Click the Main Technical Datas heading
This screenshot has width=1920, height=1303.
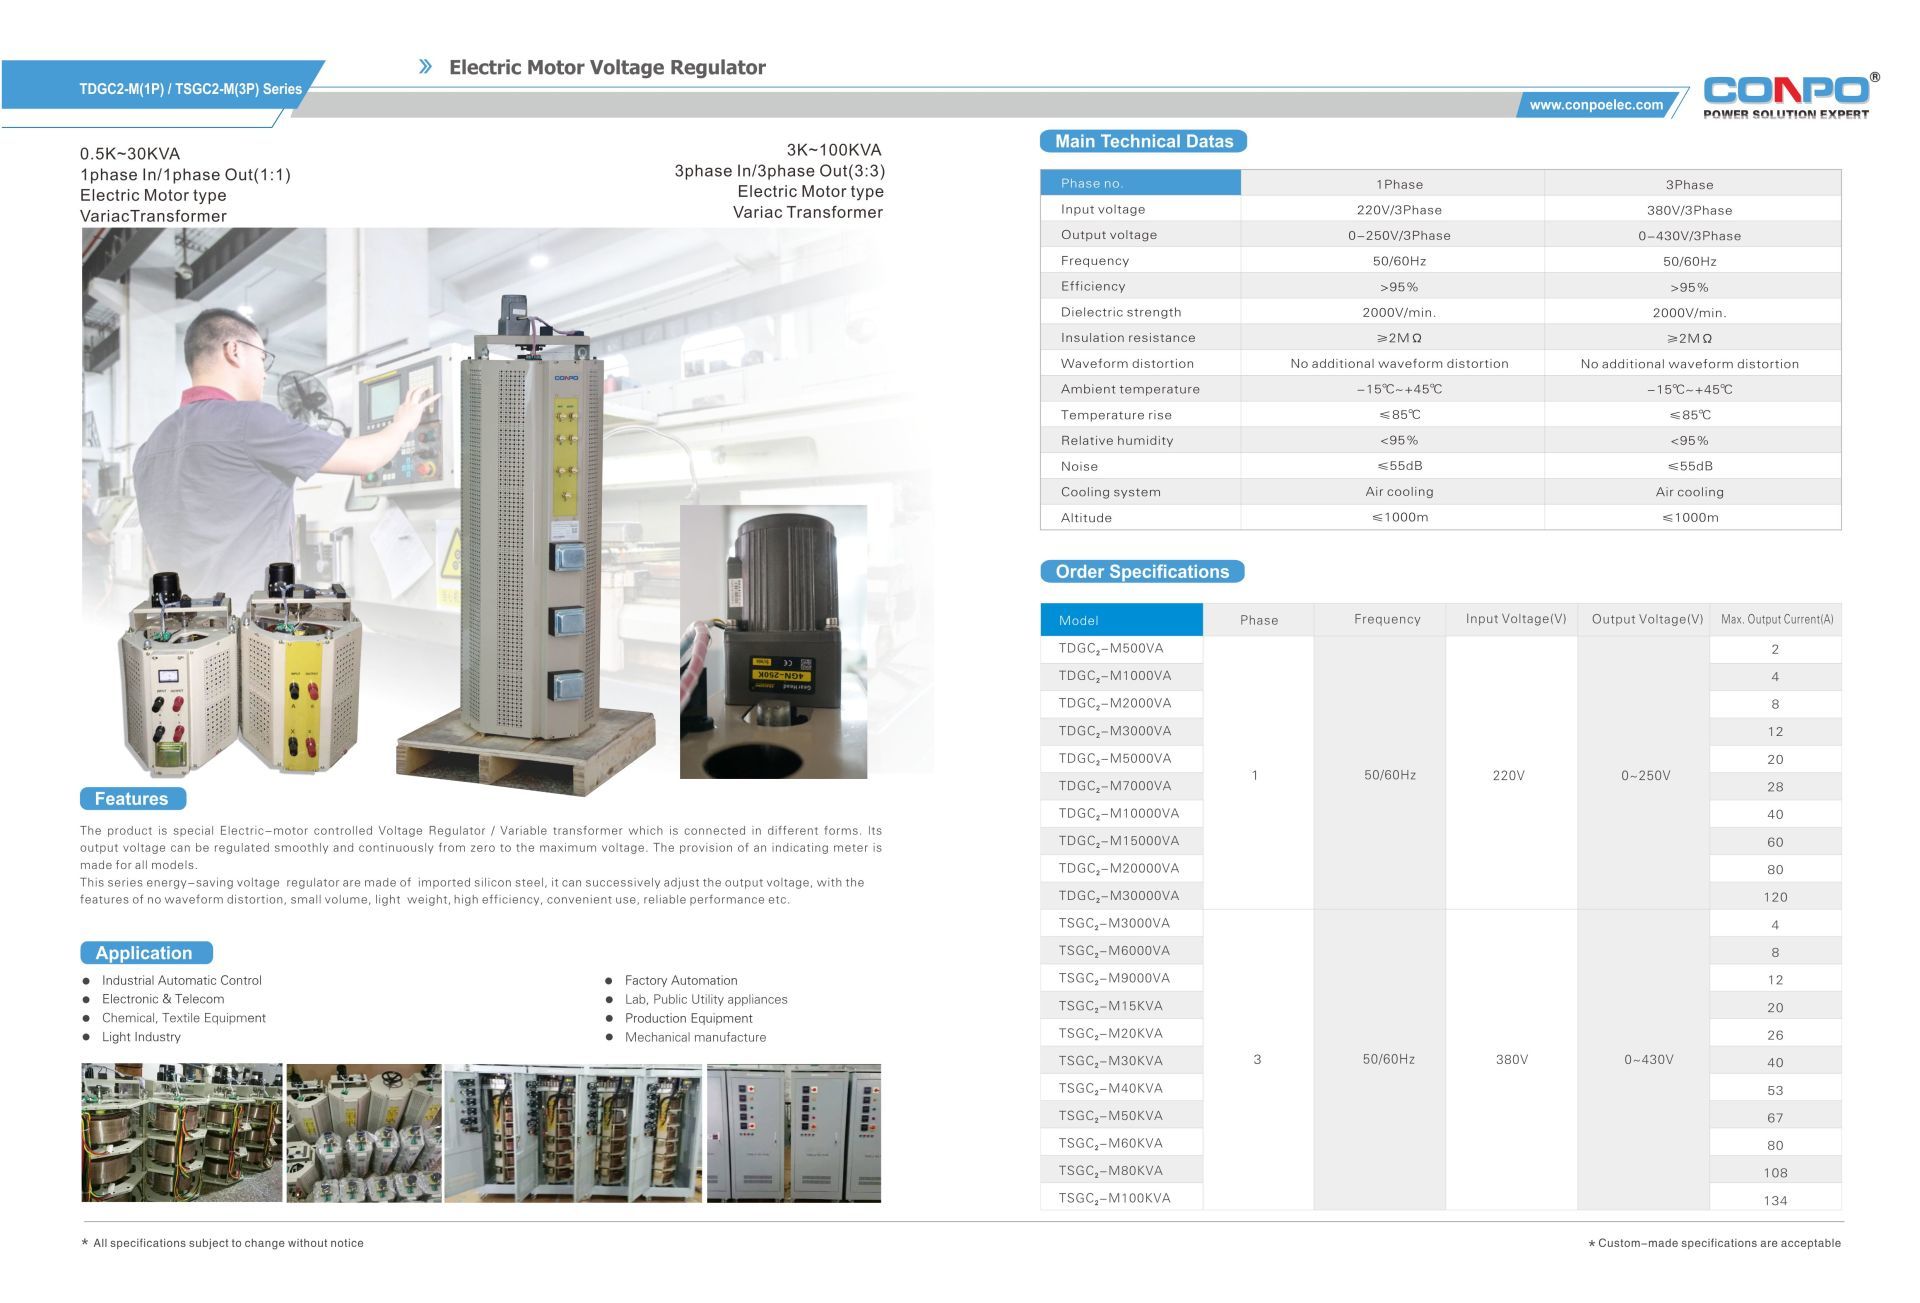click(1144, 141)
